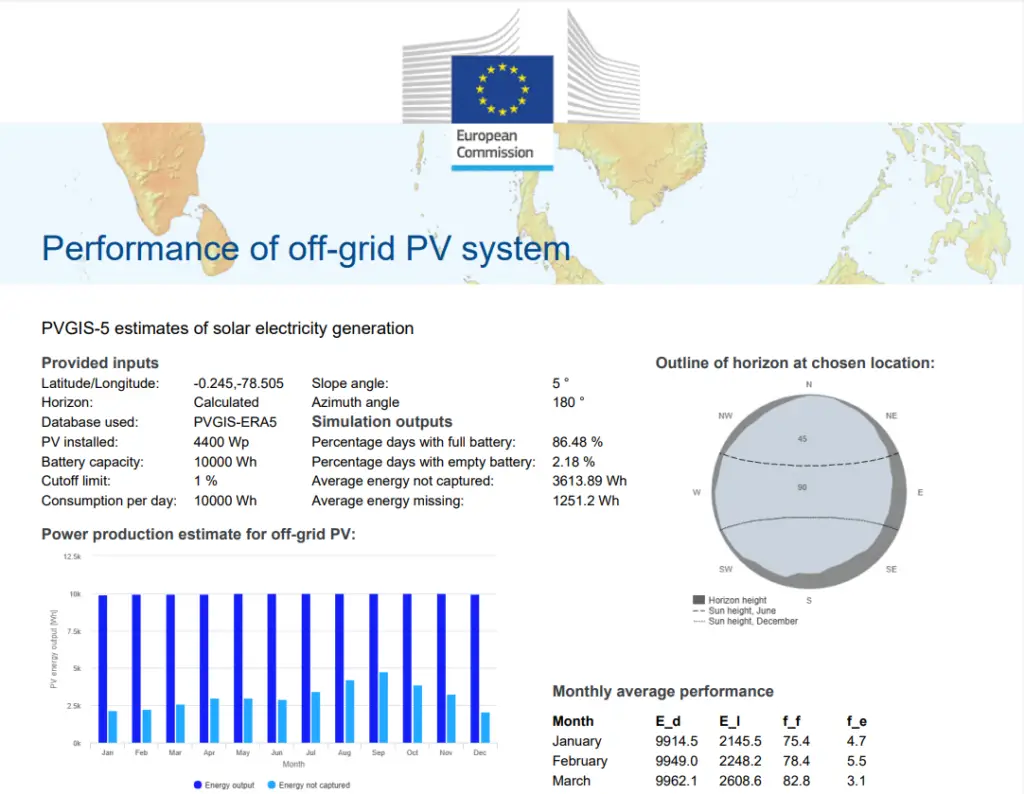Viewport: 1024px width, 794px height.
Task: Click the 'Performance of off-grid PV system' title
Action: click(306, 249)
